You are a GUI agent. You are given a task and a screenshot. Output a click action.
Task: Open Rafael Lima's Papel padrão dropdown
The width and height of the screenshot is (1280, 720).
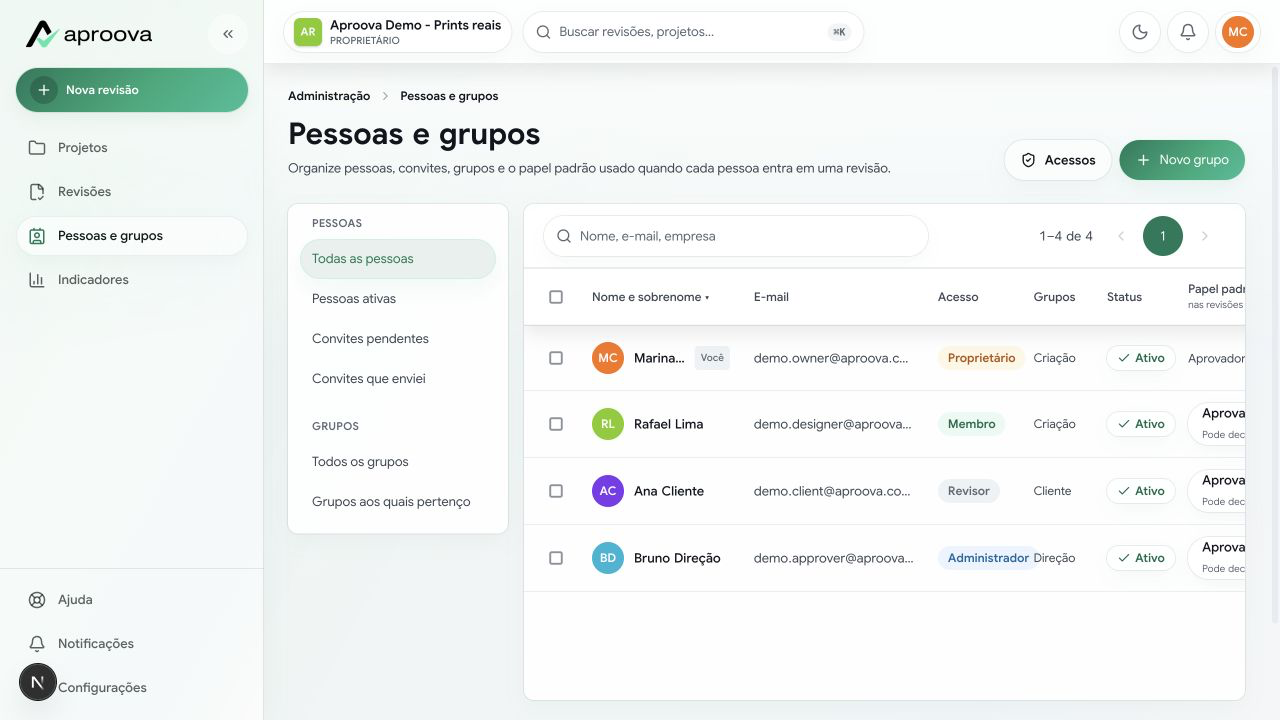click(x=1216, y=424)
